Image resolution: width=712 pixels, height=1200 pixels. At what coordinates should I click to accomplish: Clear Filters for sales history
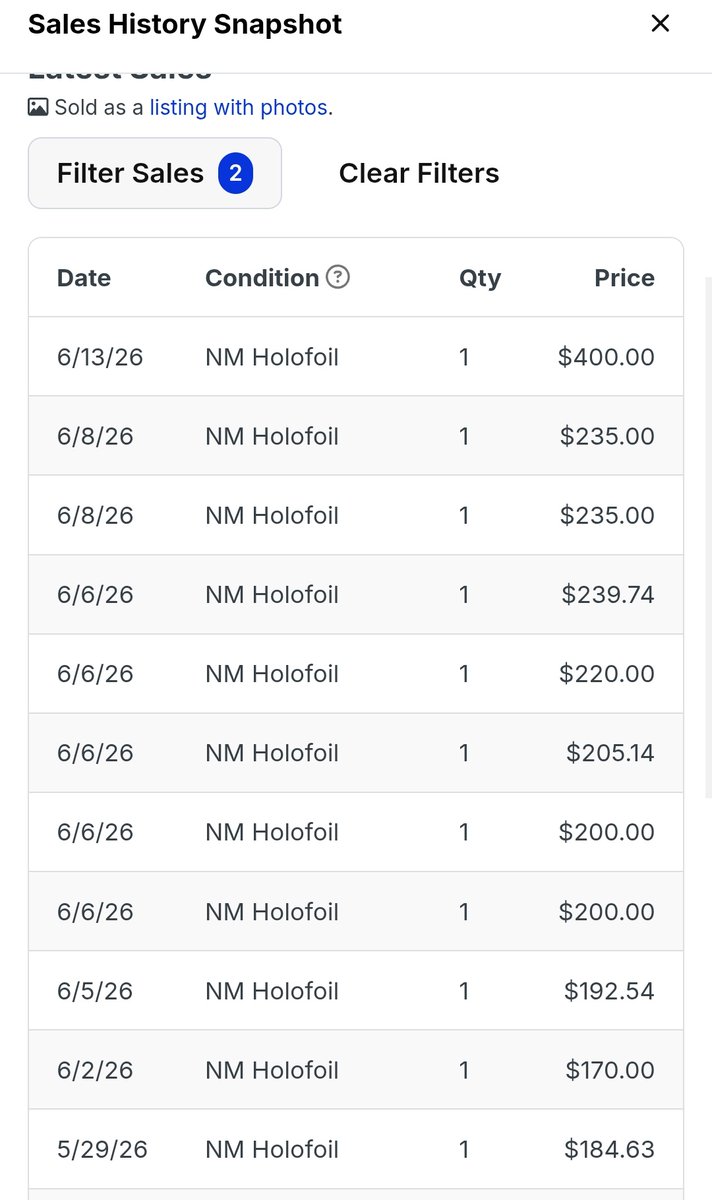[419, 173]
